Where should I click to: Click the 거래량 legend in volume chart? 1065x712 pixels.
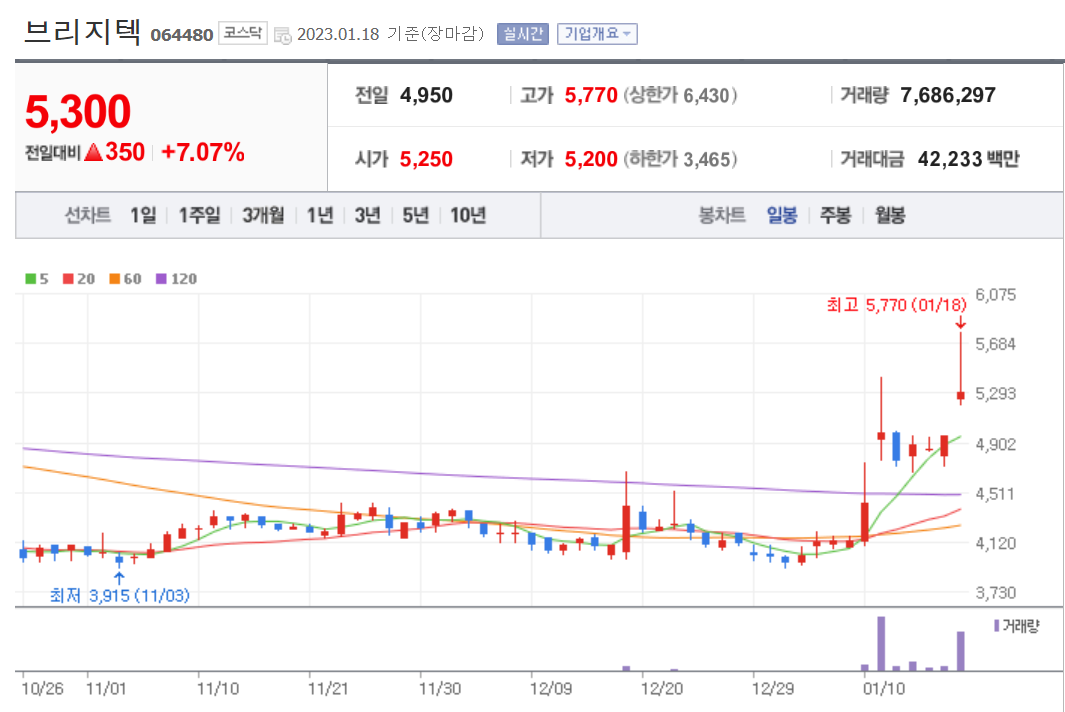point(1017,626)
